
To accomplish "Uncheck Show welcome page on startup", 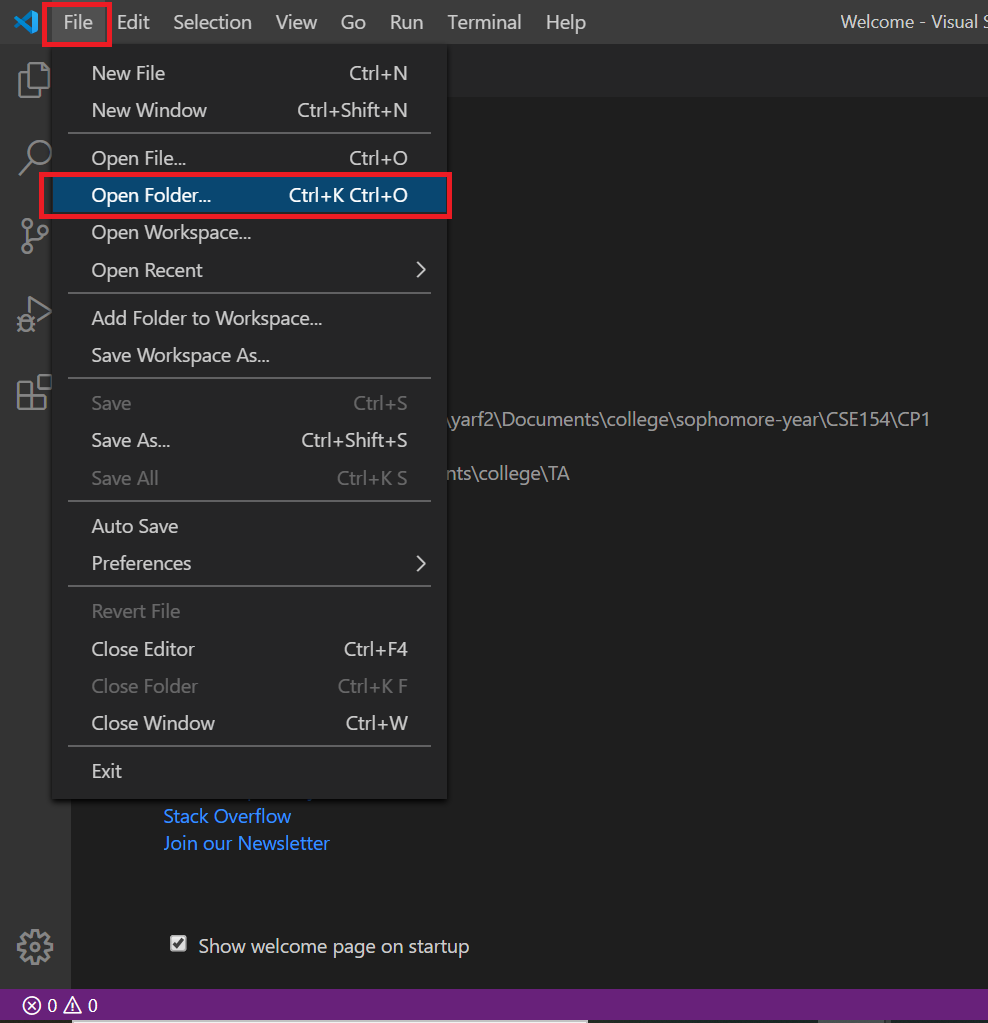I will (178, 943).
